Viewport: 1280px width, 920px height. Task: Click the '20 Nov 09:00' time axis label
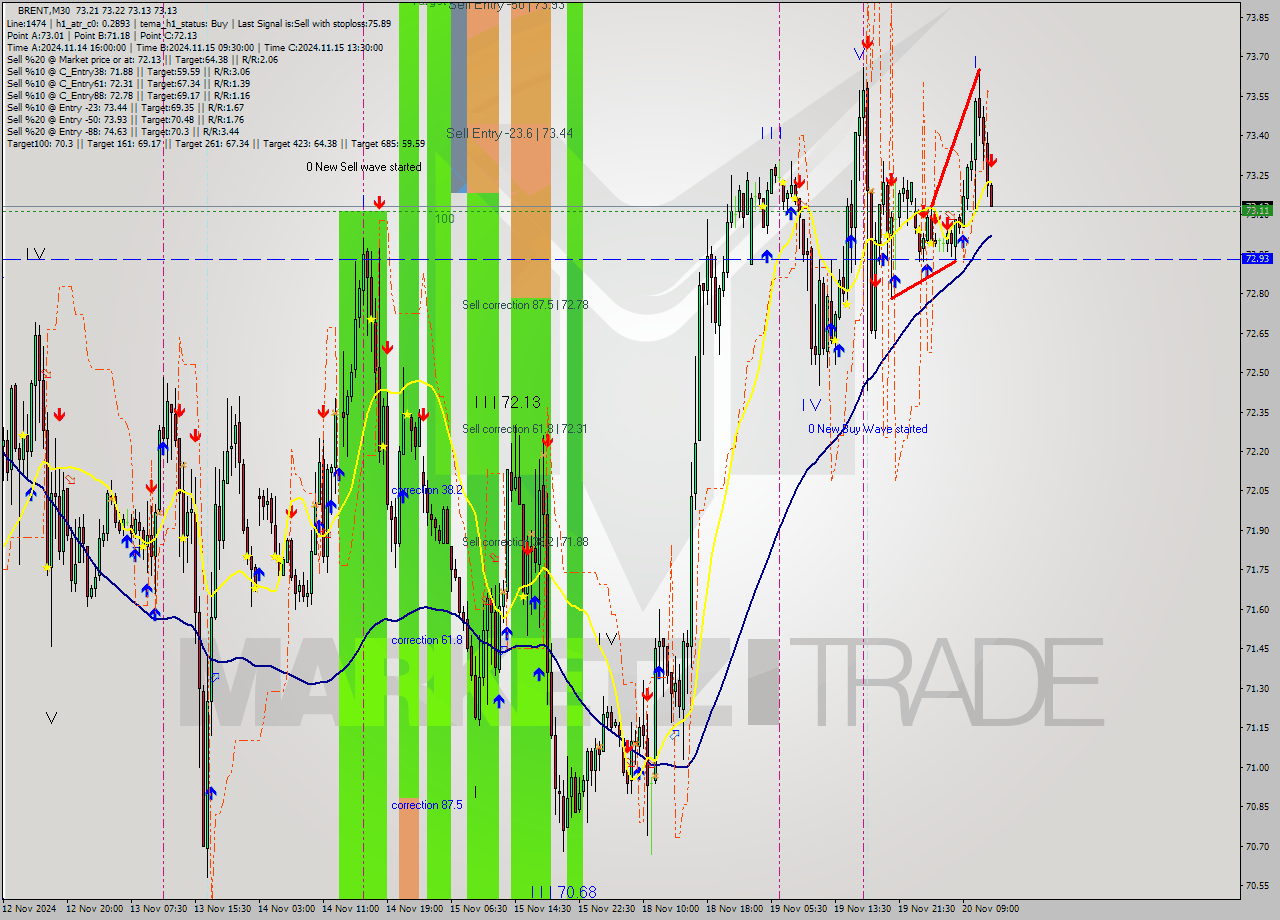[990, 909]
